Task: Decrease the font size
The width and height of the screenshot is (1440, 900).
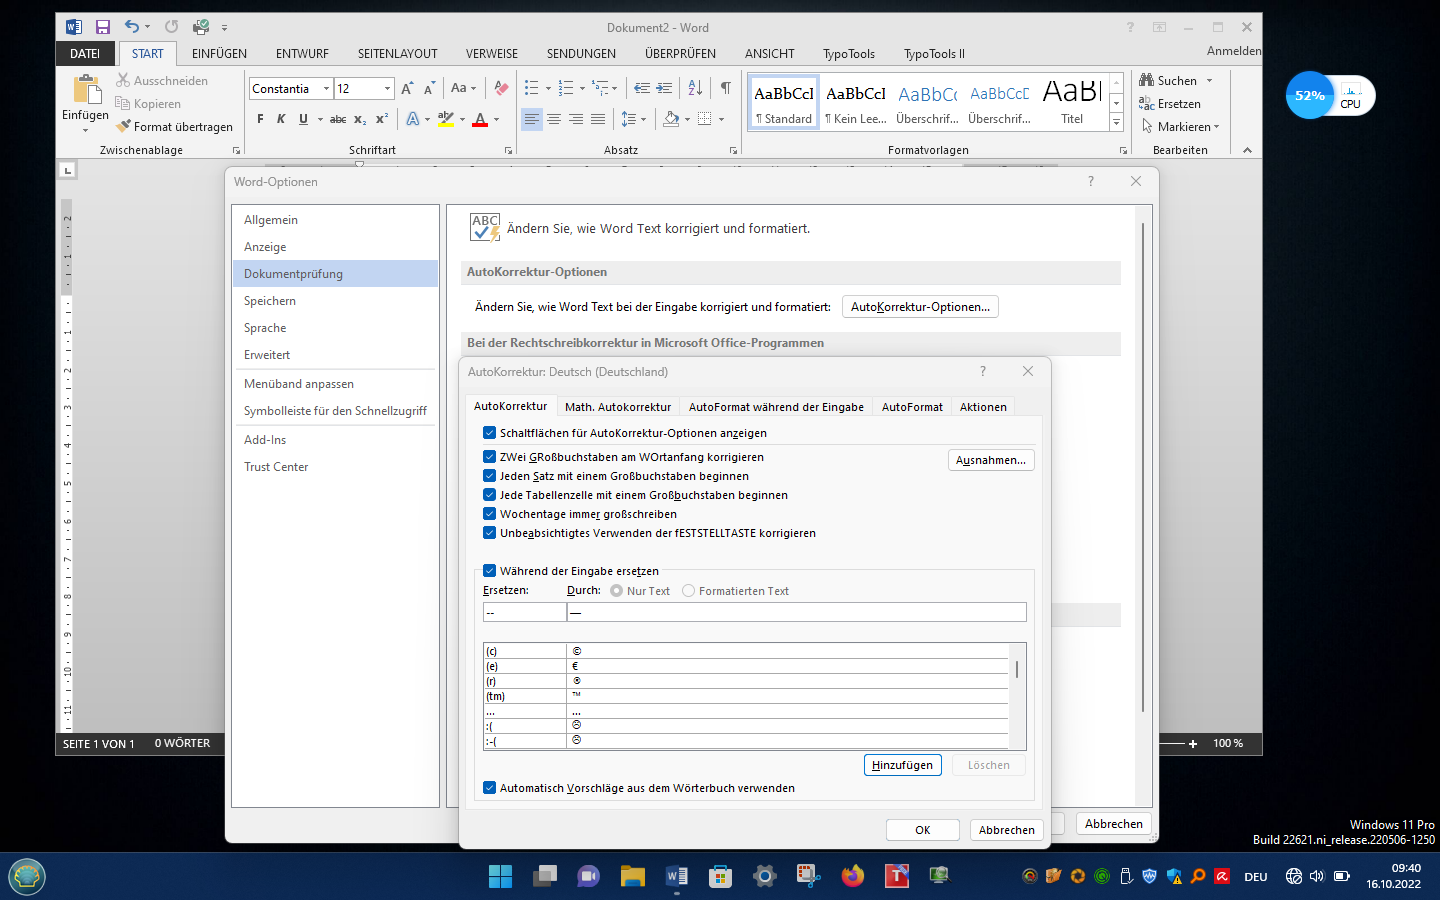Action: tap(429, 89)
